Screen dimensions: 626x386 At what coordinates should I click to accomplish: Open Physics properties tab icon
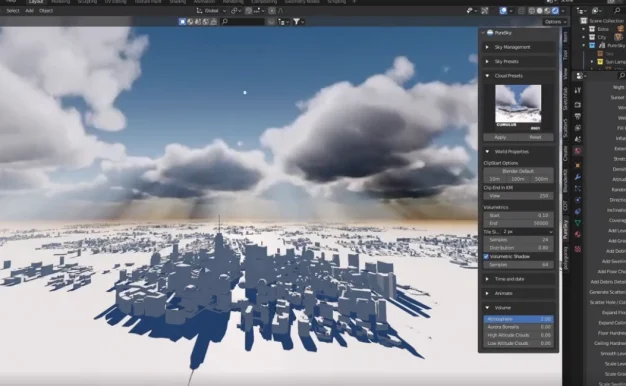coord(578,200)
